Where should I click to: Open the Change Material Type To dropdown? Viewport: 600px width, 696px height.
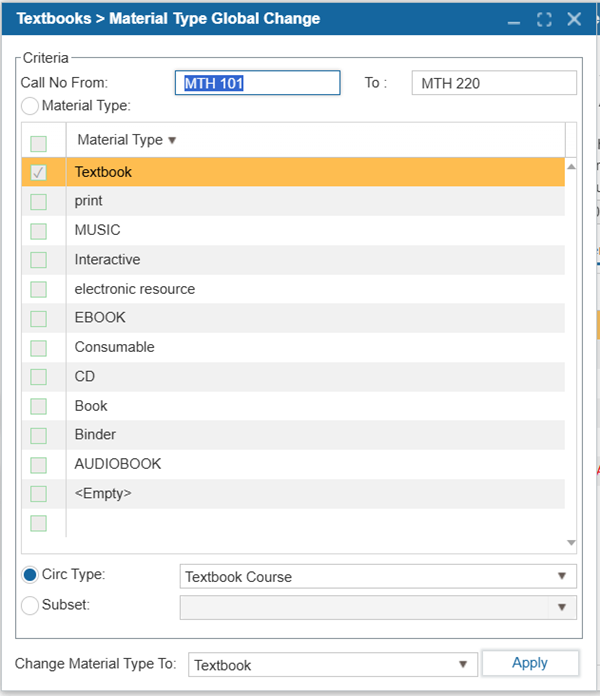click(x=333, y=664)
